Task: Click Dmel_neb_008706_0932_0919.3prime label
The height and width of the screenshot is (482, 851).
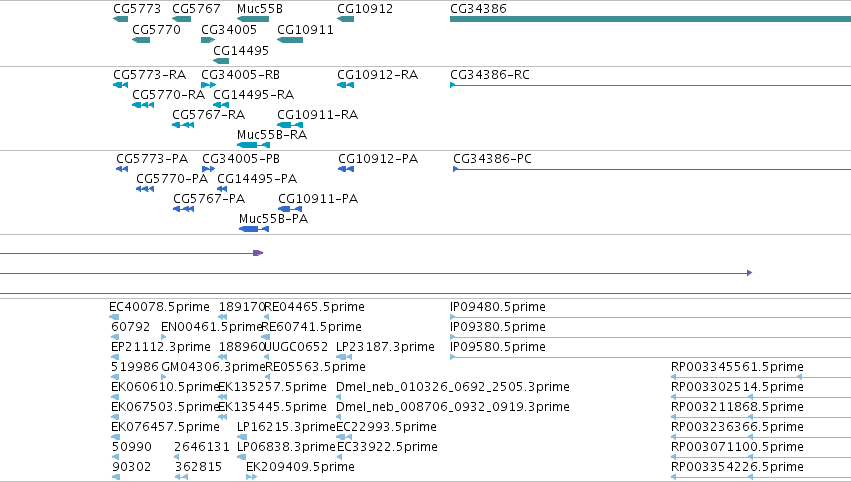Action: click(x=453, y=407)
